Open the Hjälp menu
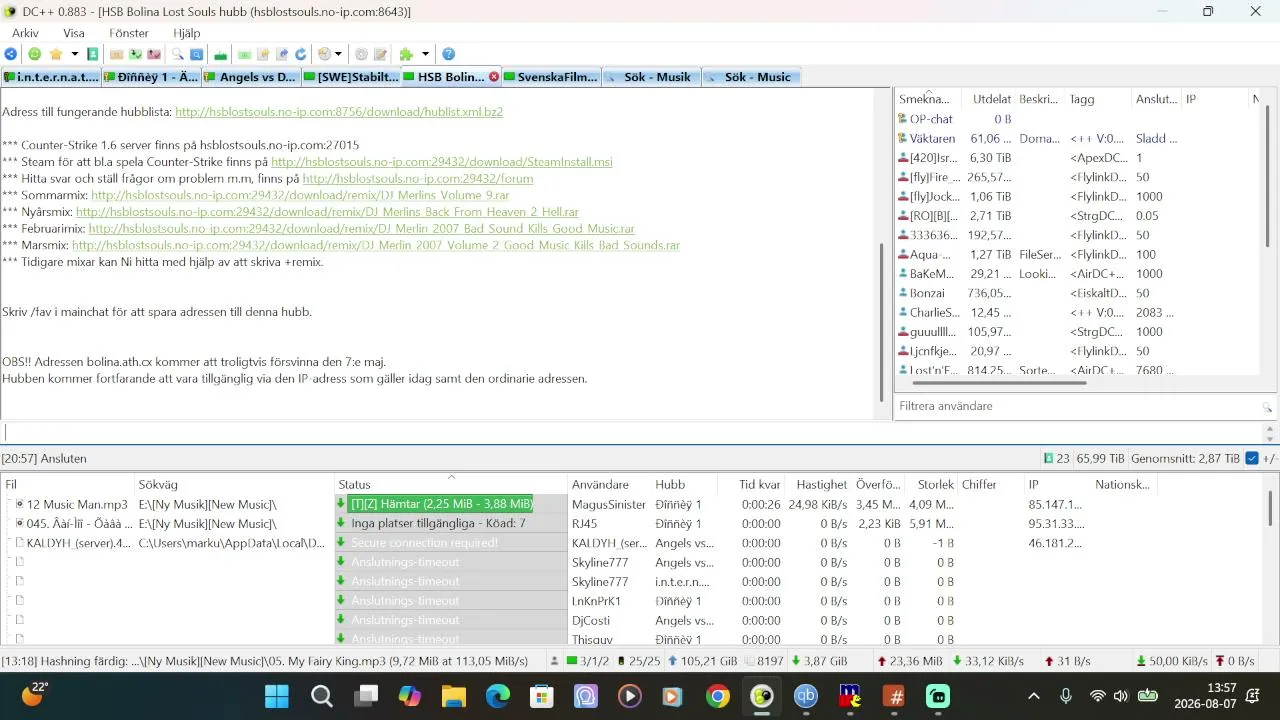This screenshot has height=720, width=1280. (186, 33)
